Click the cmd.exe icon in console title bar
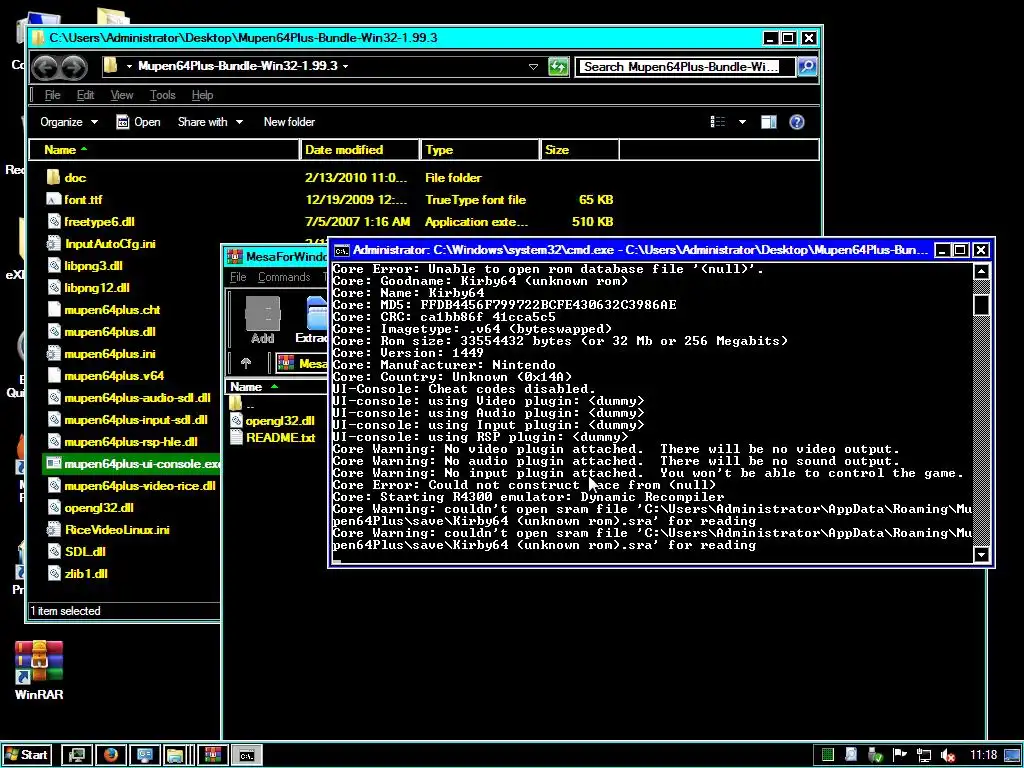The height and width of the screenshot is (768, 1024). point(342,250)
